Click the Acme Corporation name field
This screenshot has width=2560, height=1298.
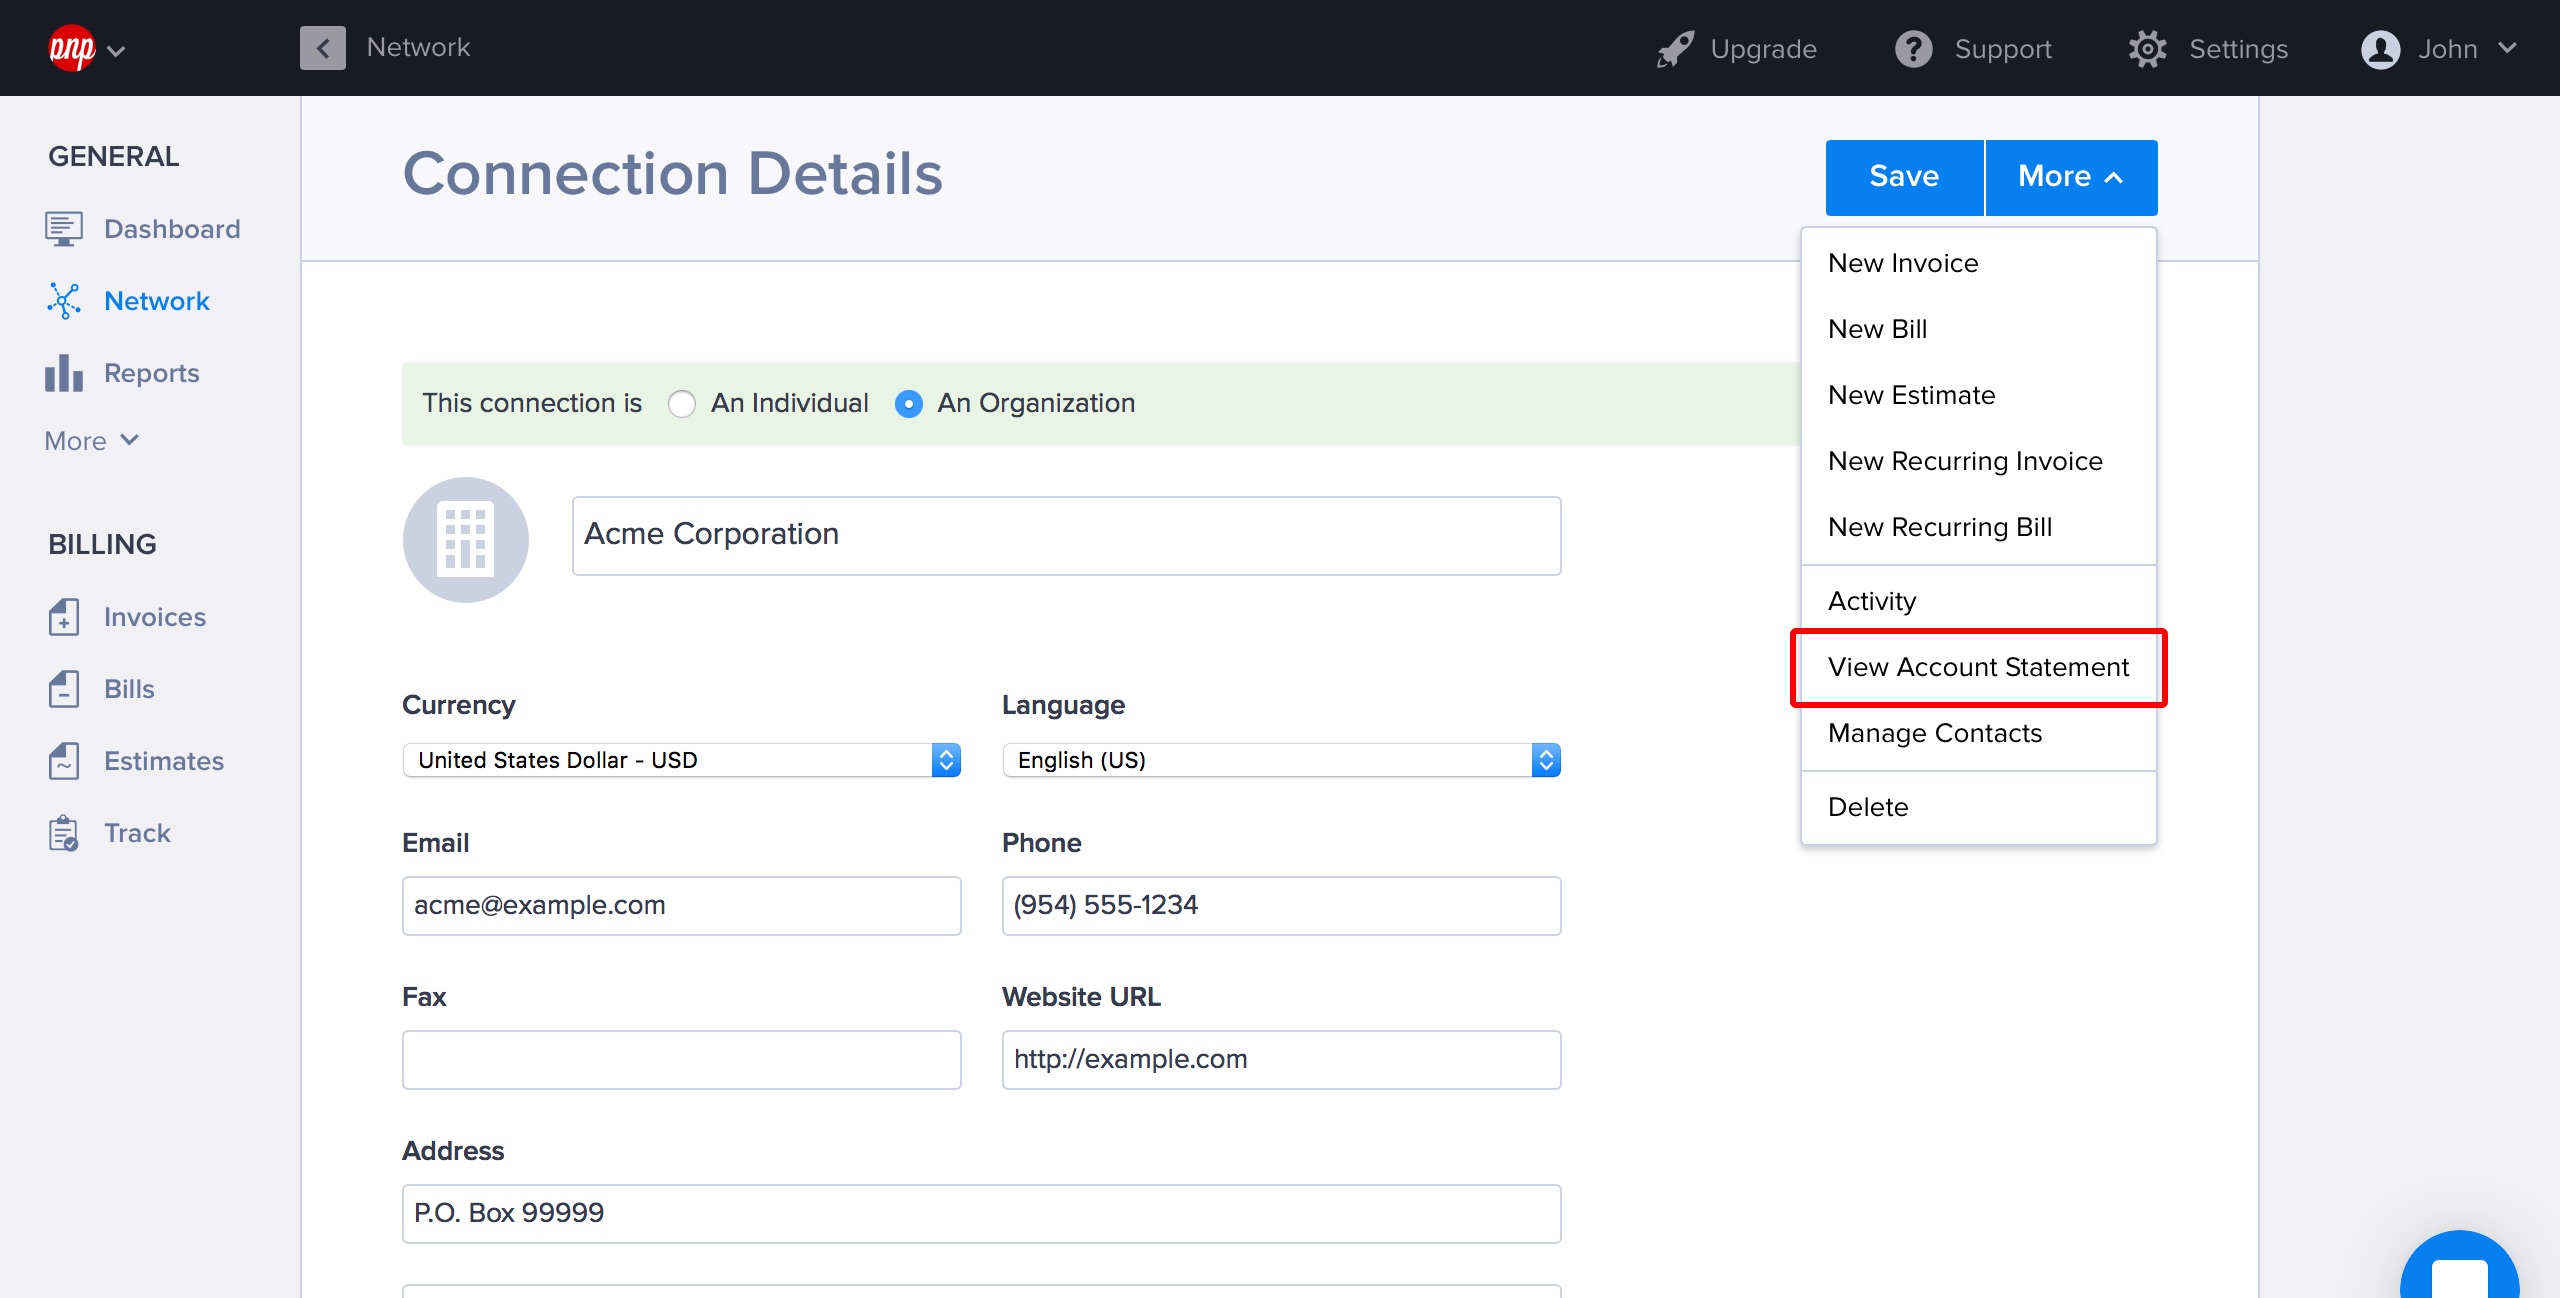[1065, 535]
